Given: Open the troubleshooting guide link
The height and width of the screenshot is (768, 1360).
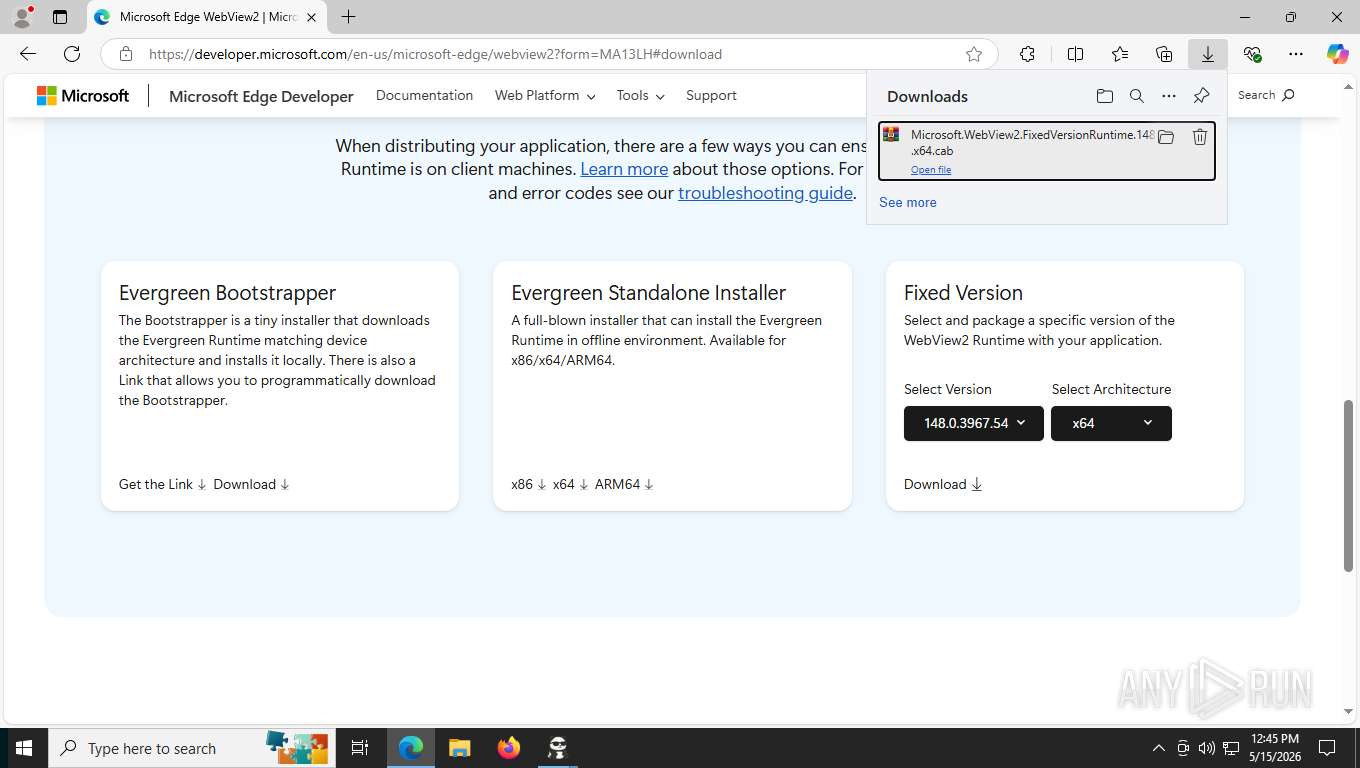Looking at the screenshot, I should [765, 193].
